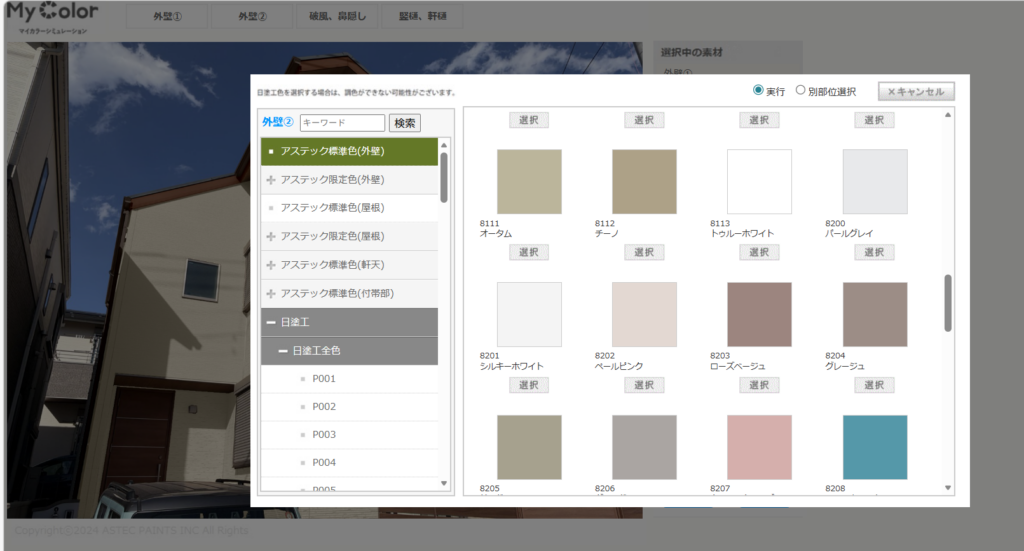Click plus icon beside アステック標準色(付帯部)
The image size is (1024, 551).
(x=271, y=293)
